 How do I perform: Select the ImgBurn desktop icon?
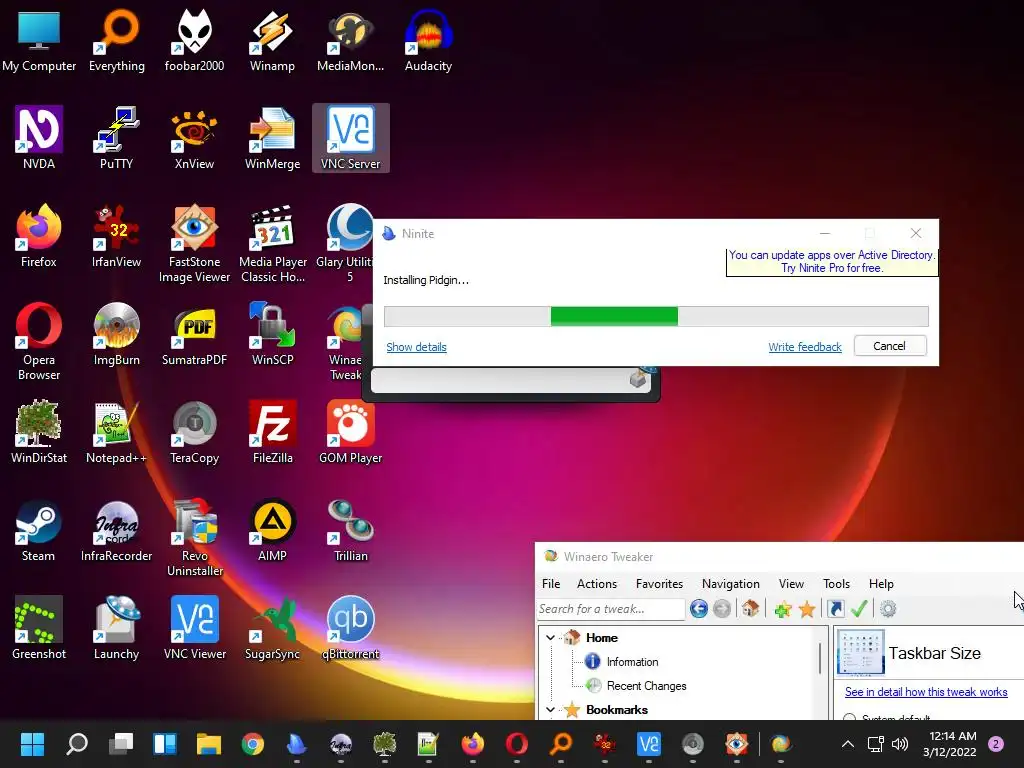click(x=117, y=334)
